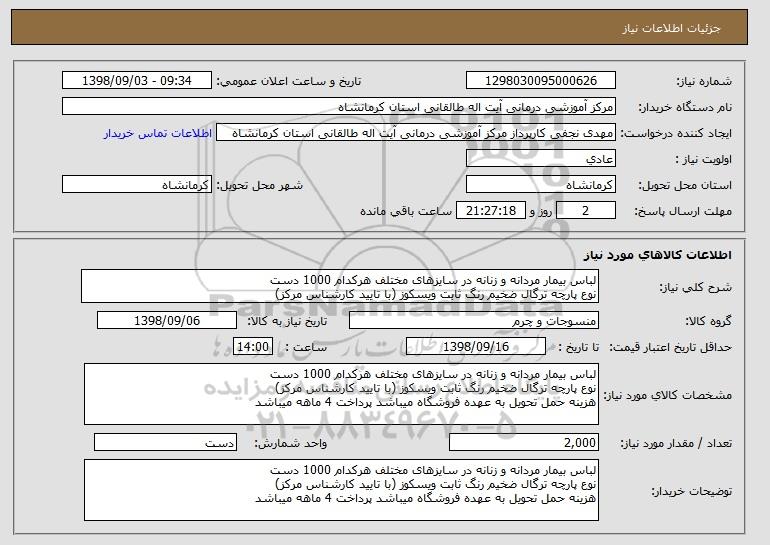Screen dimensions: 770x545
Task: Select the گروه کالا field منسوجات و چرم
Action: (x=474, y=321)
